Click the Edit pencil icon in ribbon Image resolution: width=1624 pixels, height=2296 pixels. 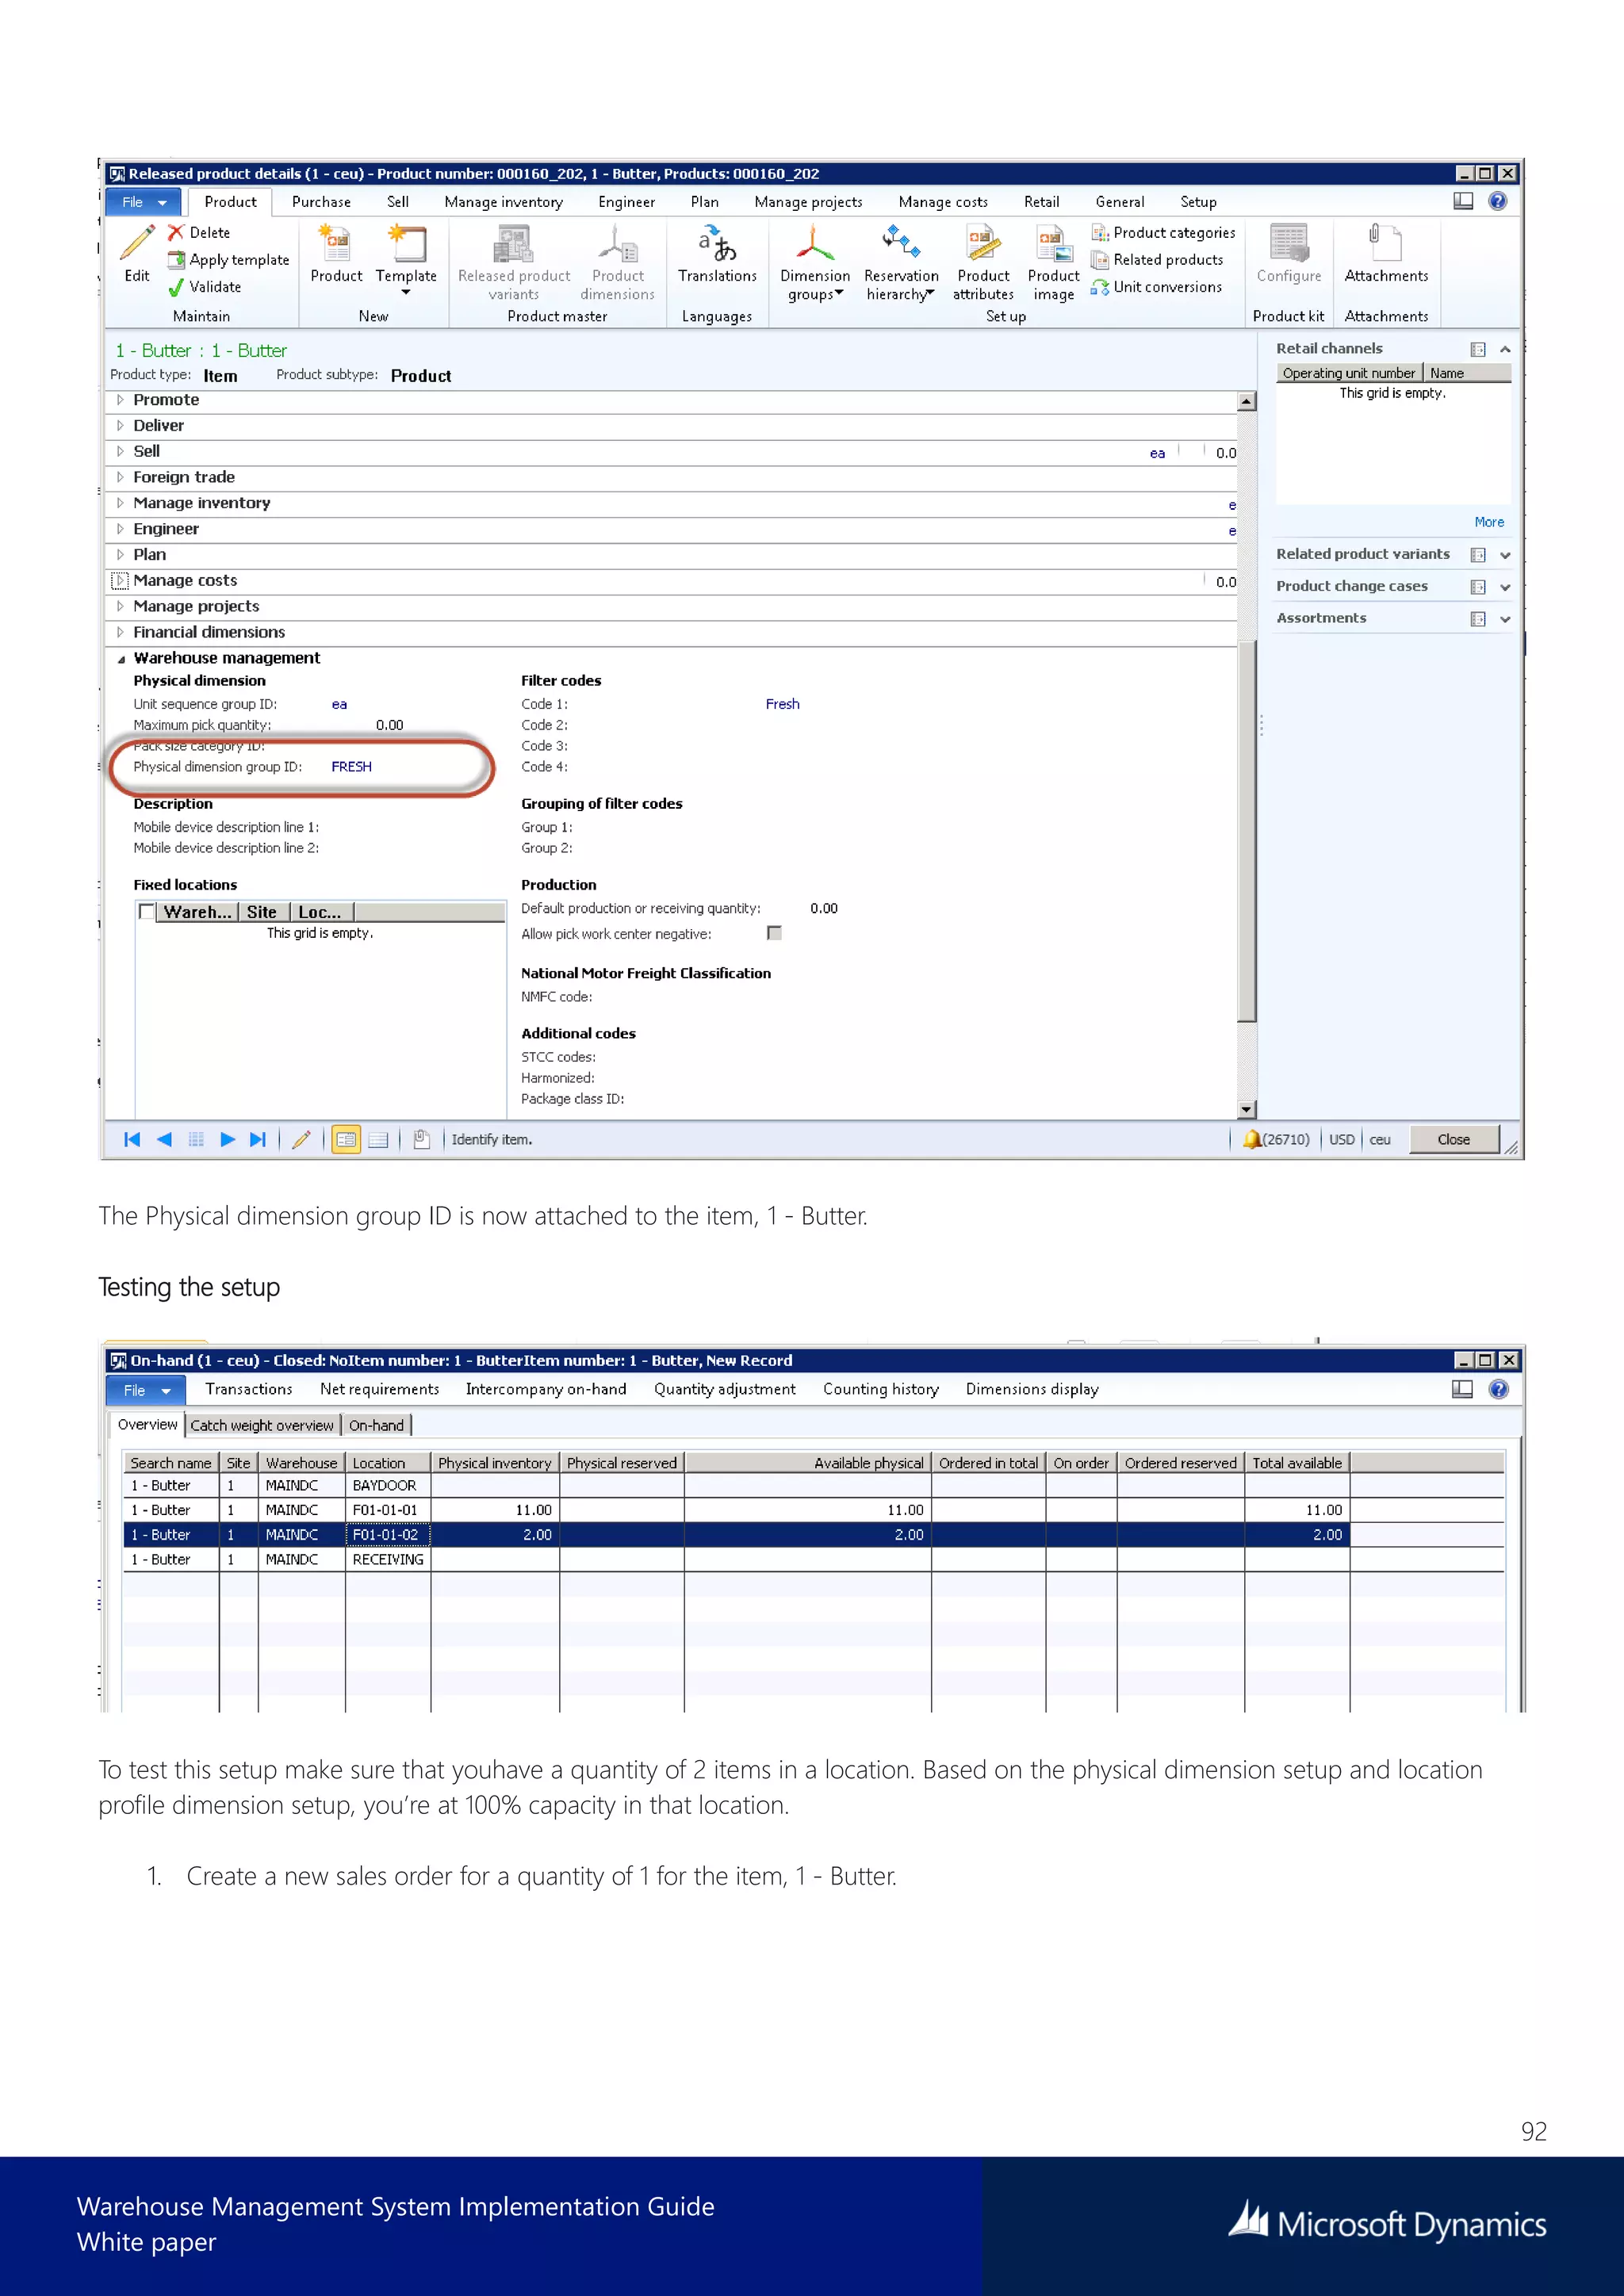137,243
